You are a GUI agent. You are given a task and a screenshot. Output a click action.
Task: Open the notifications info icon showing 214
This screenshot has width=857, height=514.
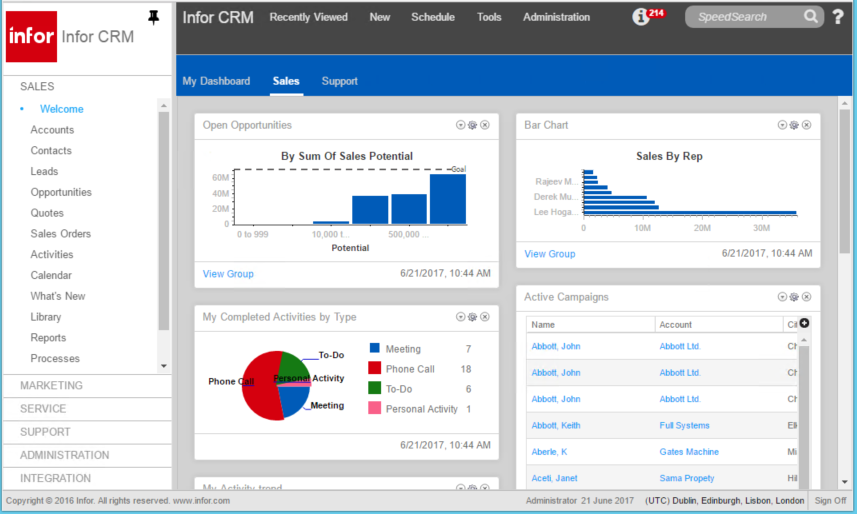[x=641, y=17]
